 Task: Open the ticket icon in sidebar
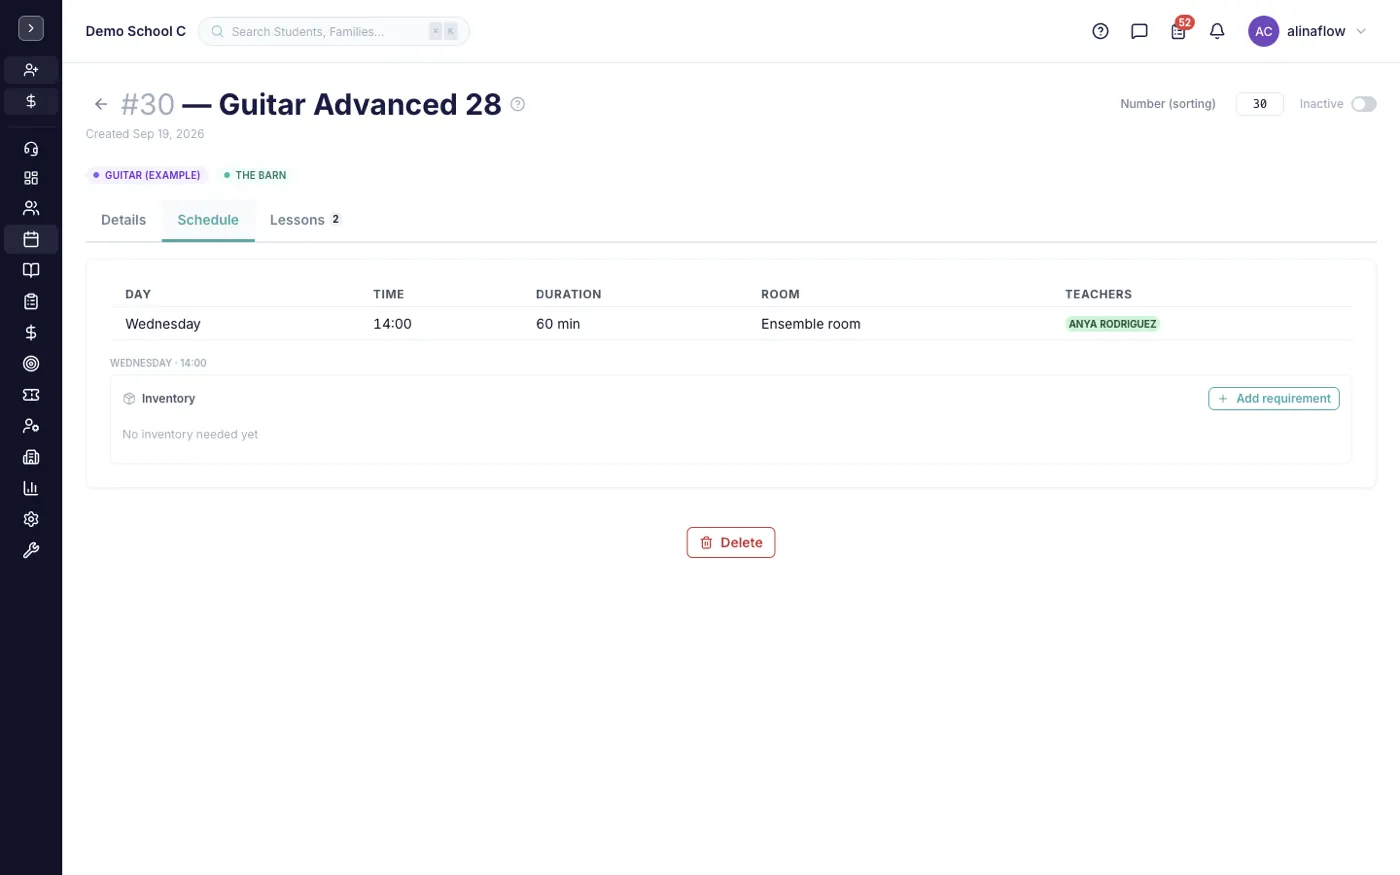[x=31, y=395]
